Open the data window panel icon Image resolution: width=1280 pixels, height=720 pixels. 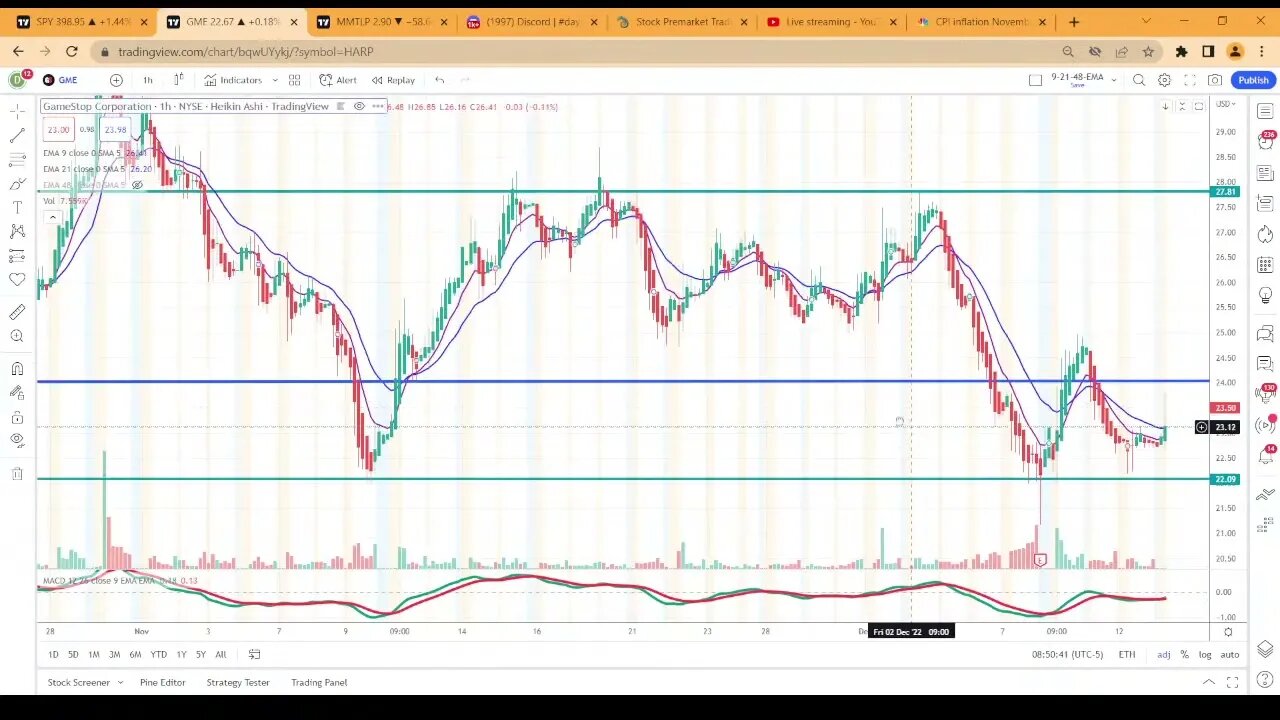pyautogui.click(x=1265, y=204)
